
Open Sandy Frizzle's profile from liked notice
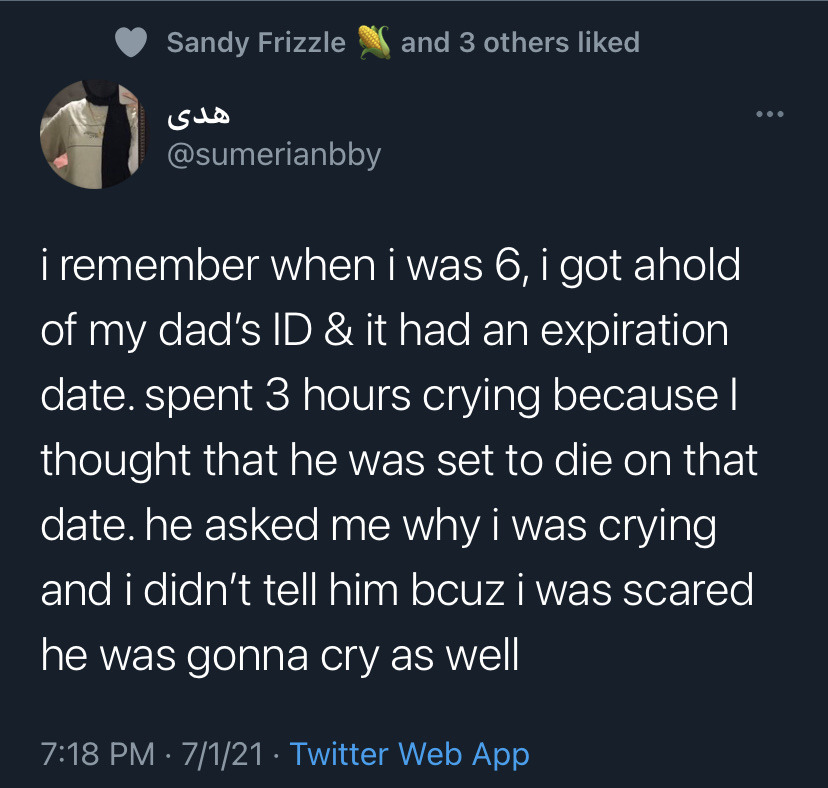click(x=256, y=42)
